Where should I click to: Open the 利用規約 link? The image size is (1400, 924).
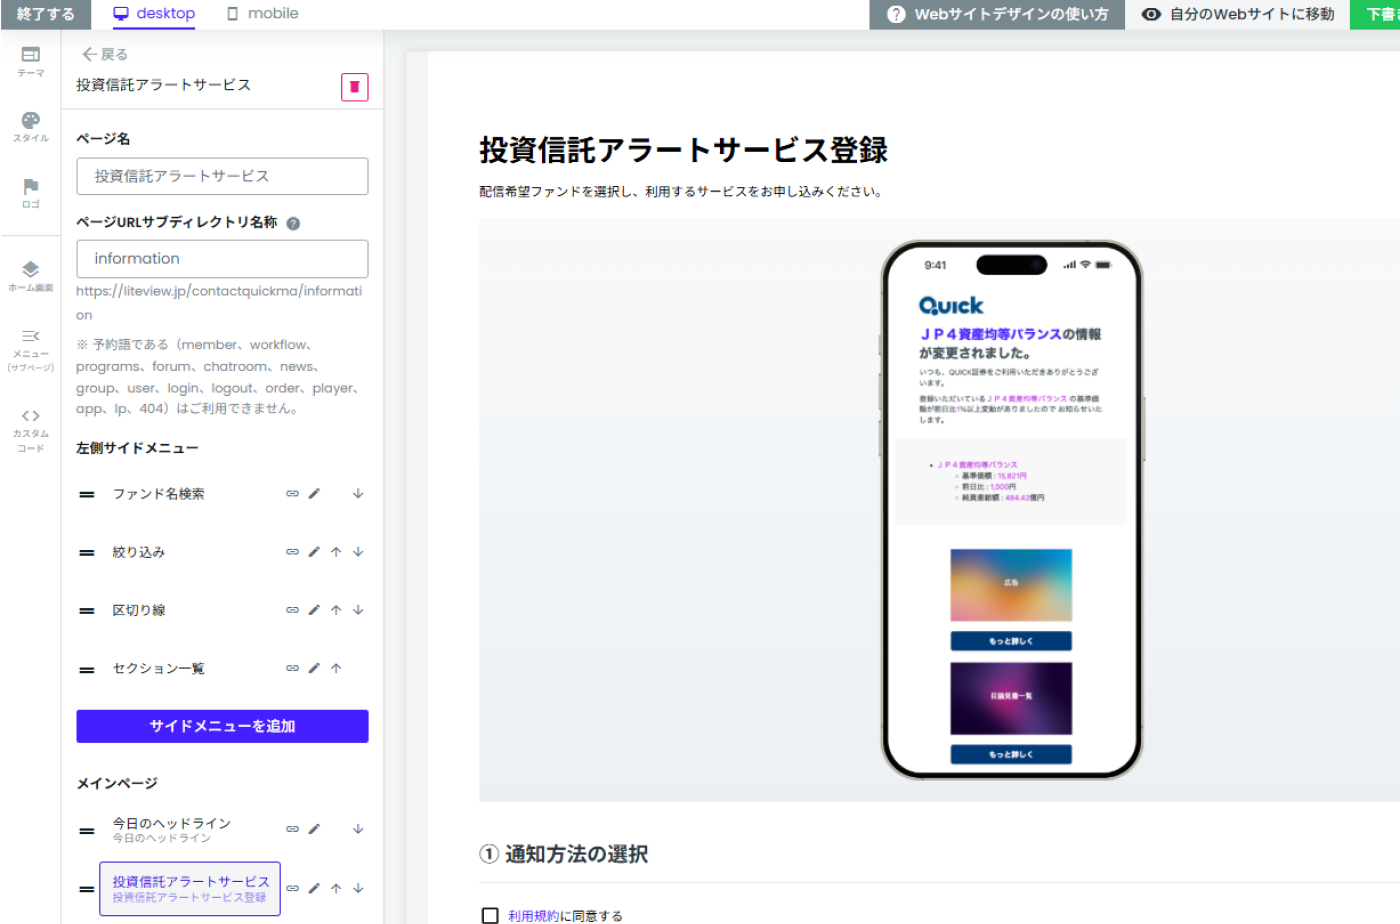(534, 915)
